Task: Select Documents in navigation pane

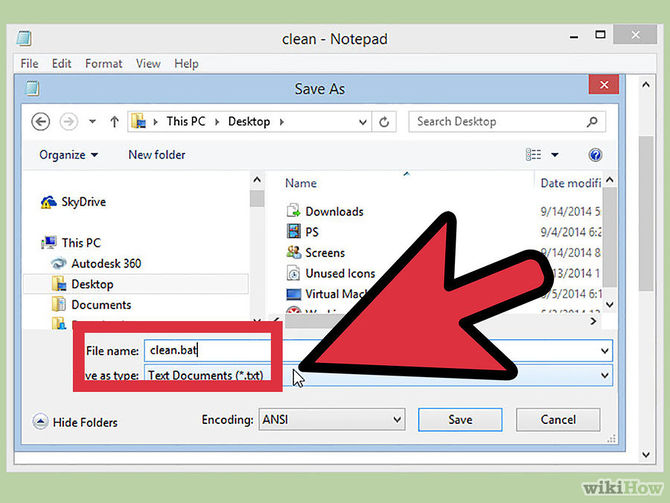Action: click(x=101, y=305)
